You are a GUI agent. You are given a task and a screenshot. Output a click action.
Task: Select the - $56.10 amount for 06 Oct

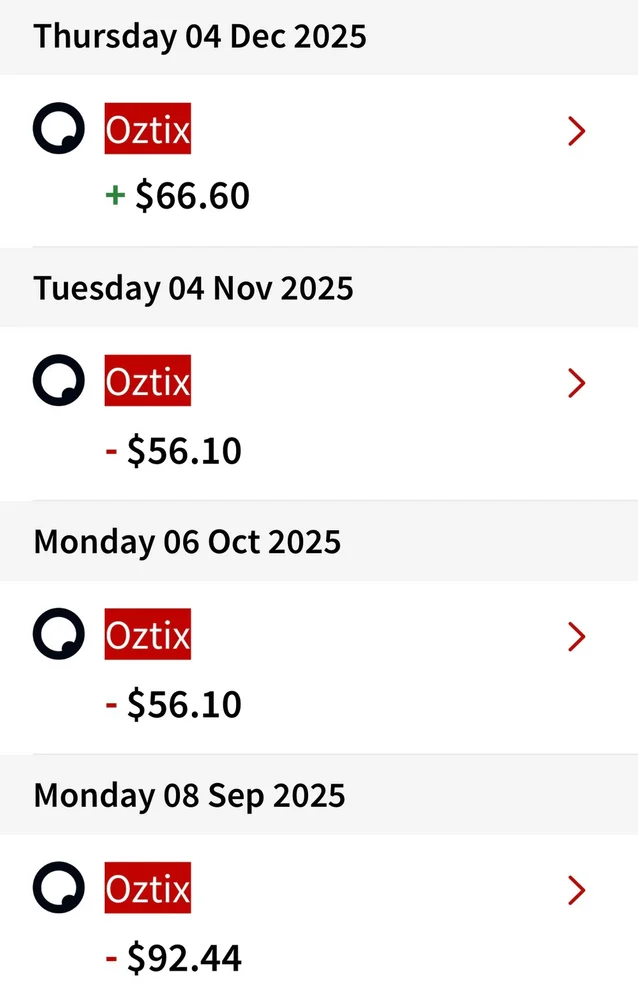coord(174,704)
